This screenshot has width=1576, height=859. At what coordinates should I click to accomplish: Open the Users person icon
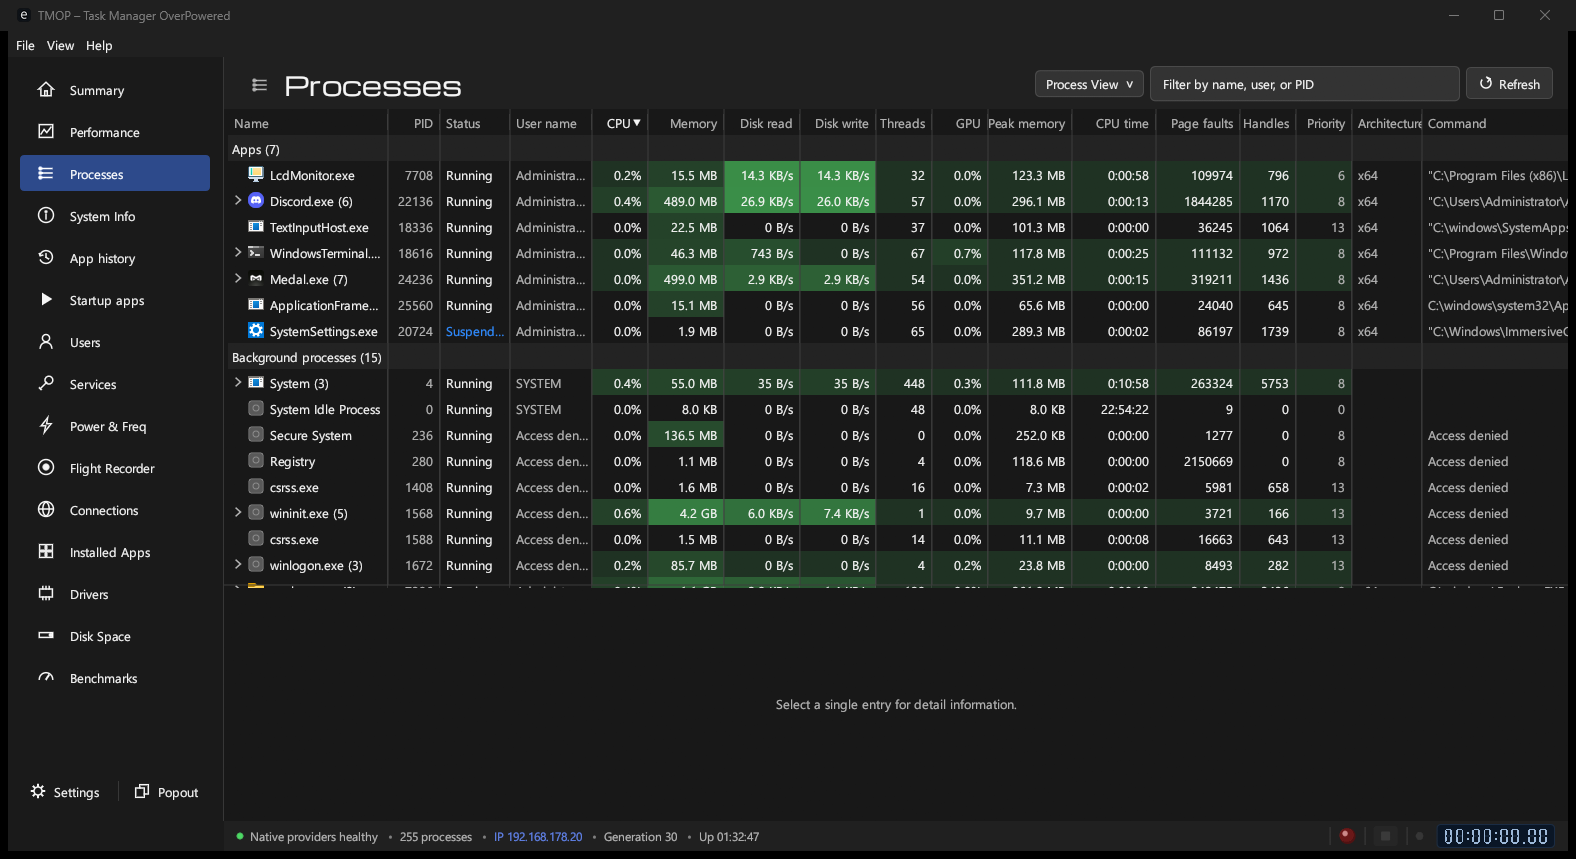46,342
